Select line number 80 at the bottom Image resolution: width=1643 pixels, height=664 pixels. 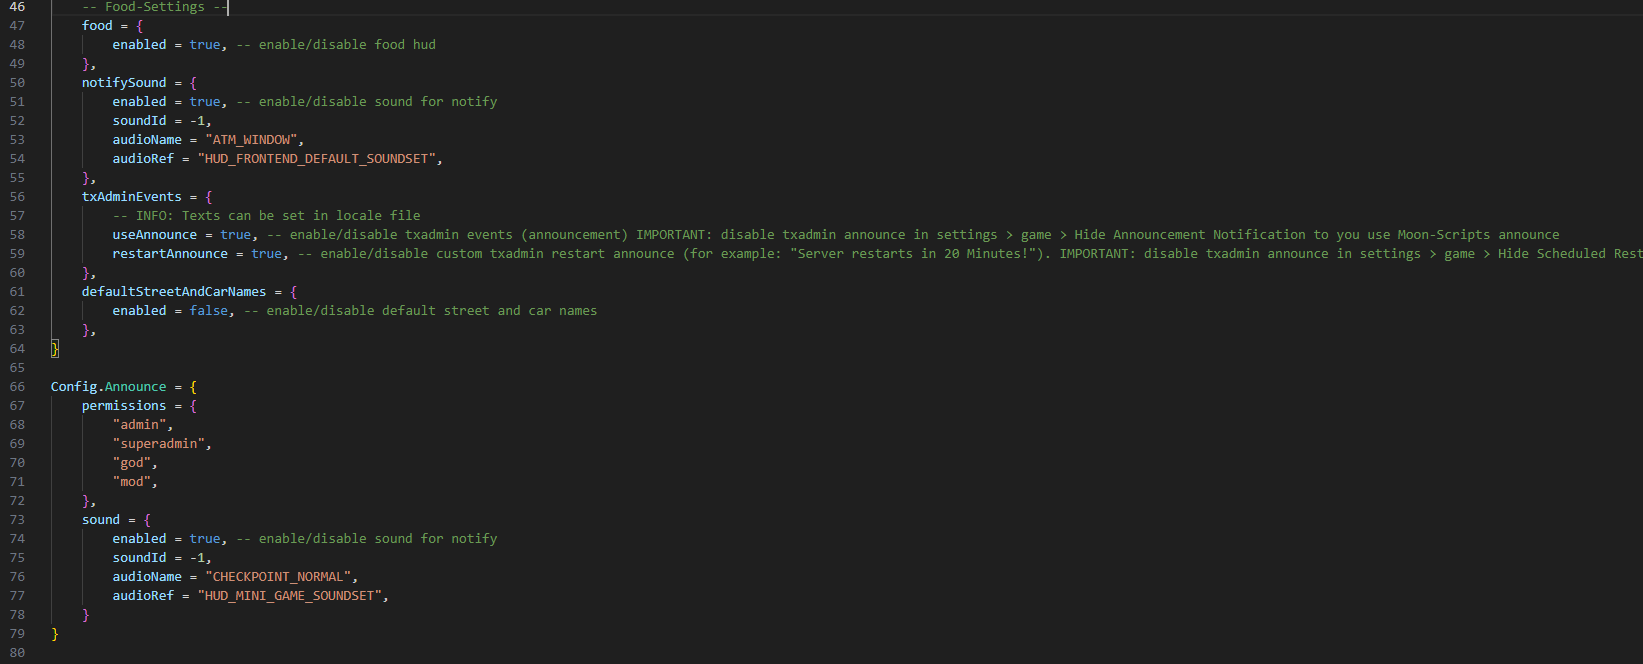click(17, 653)
